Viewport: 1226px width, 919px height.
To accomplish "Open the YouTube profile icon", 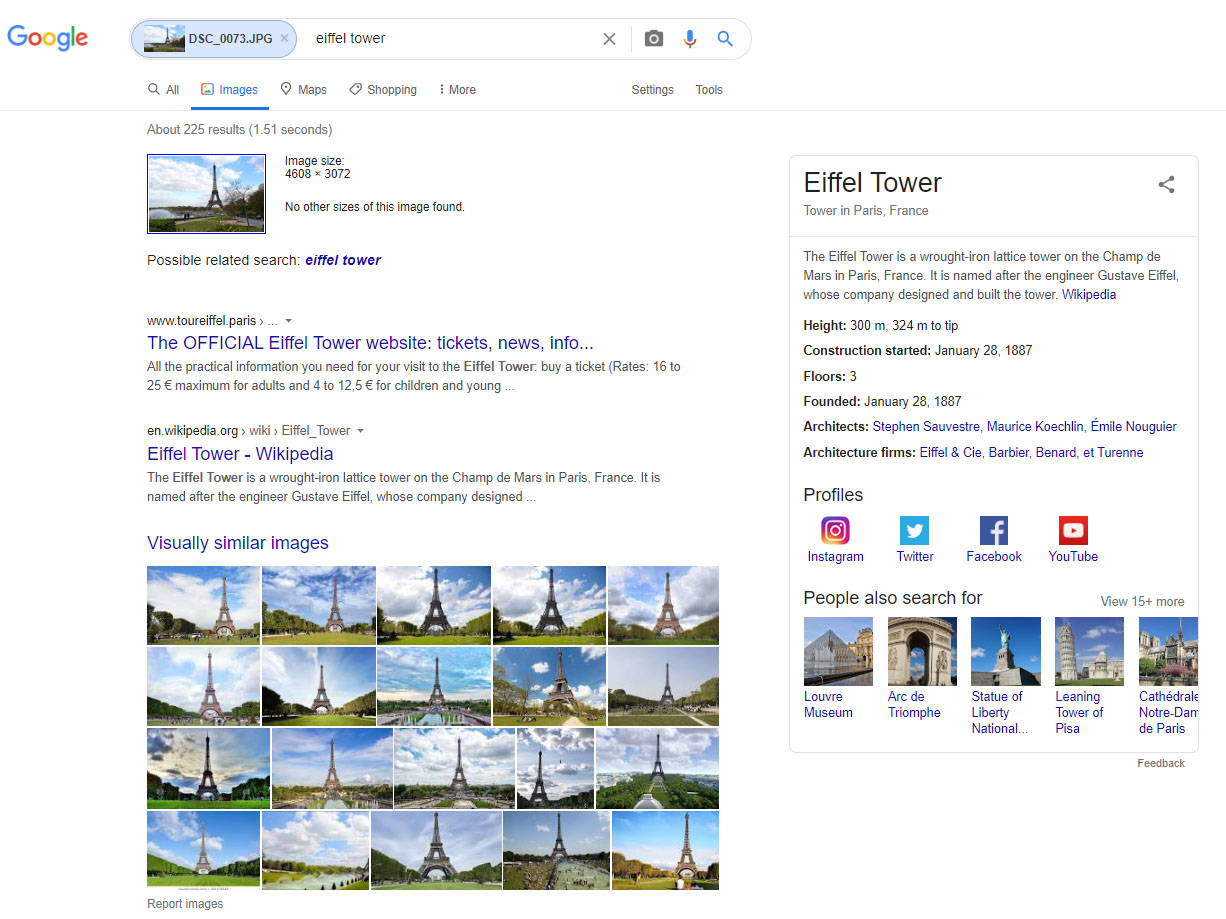I will coord(1073,530).
